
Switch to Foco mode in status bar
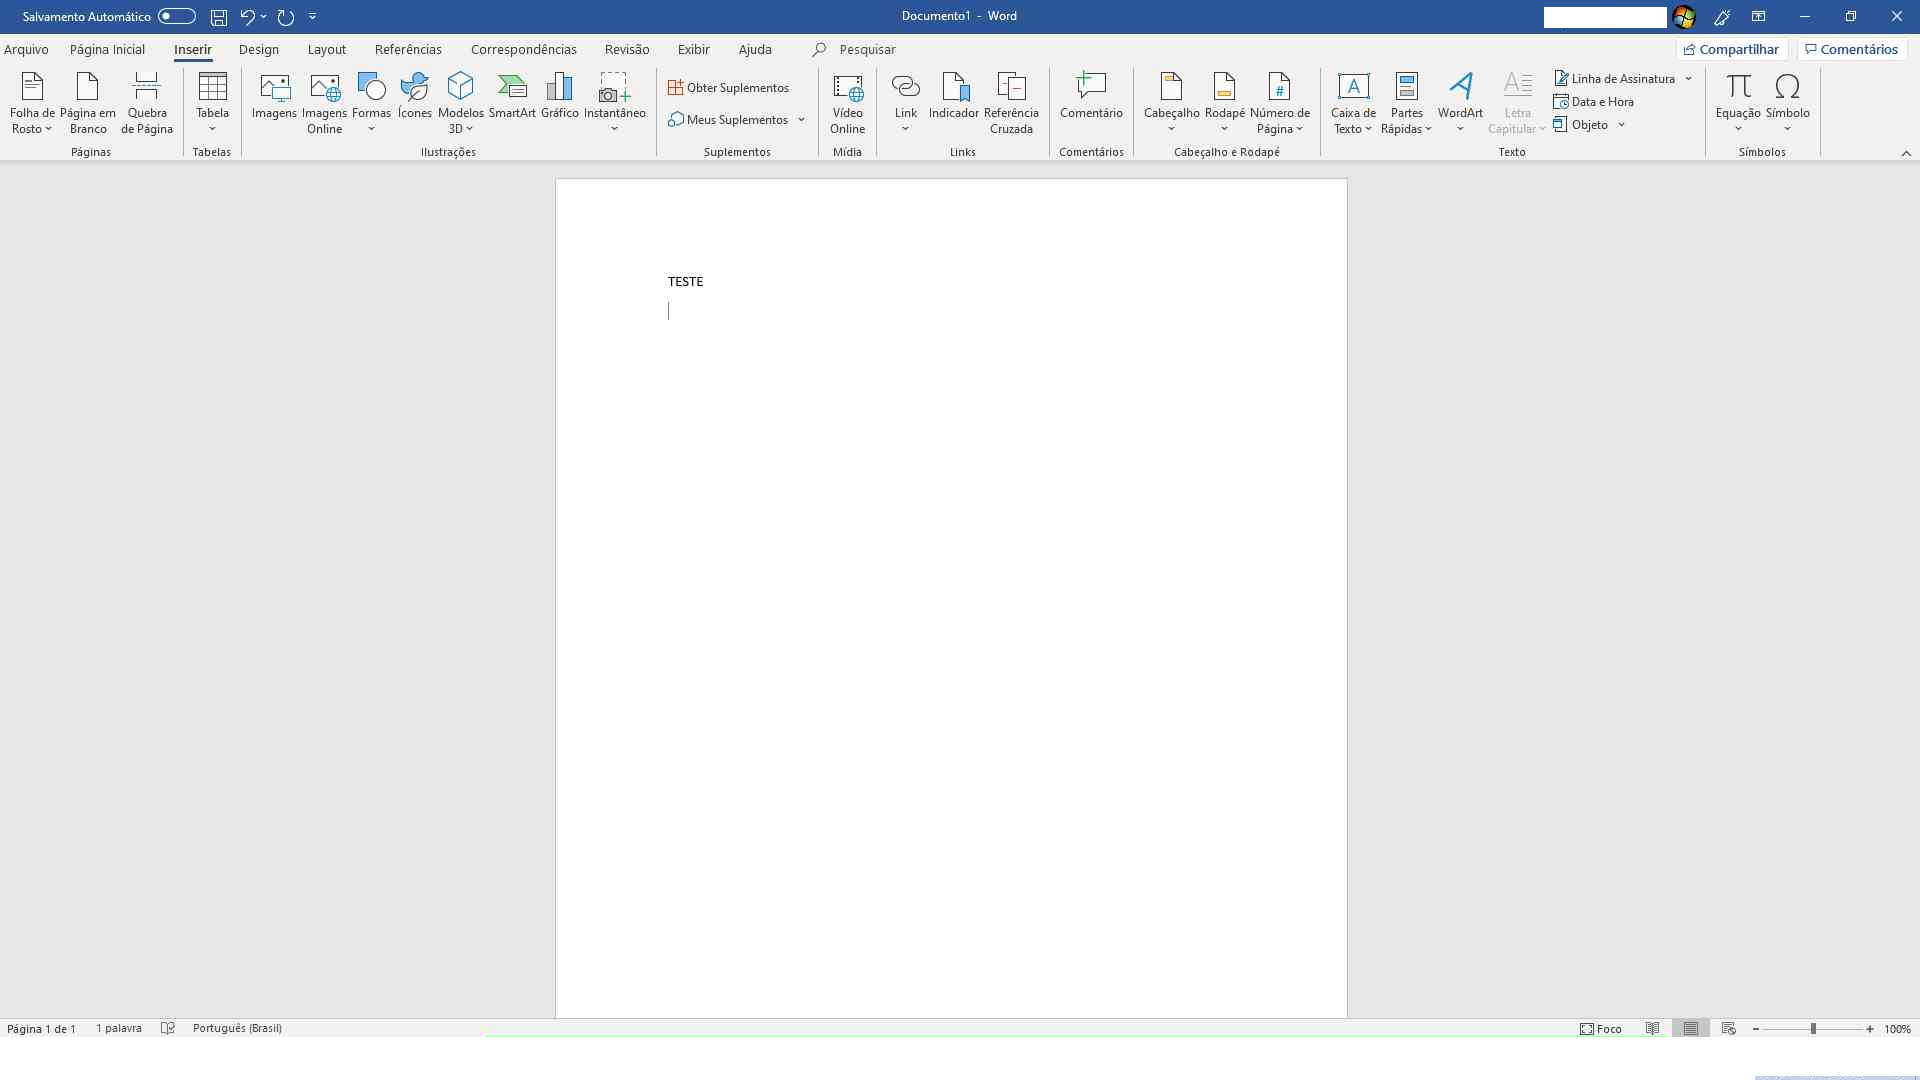[x=1601, y=1028]
